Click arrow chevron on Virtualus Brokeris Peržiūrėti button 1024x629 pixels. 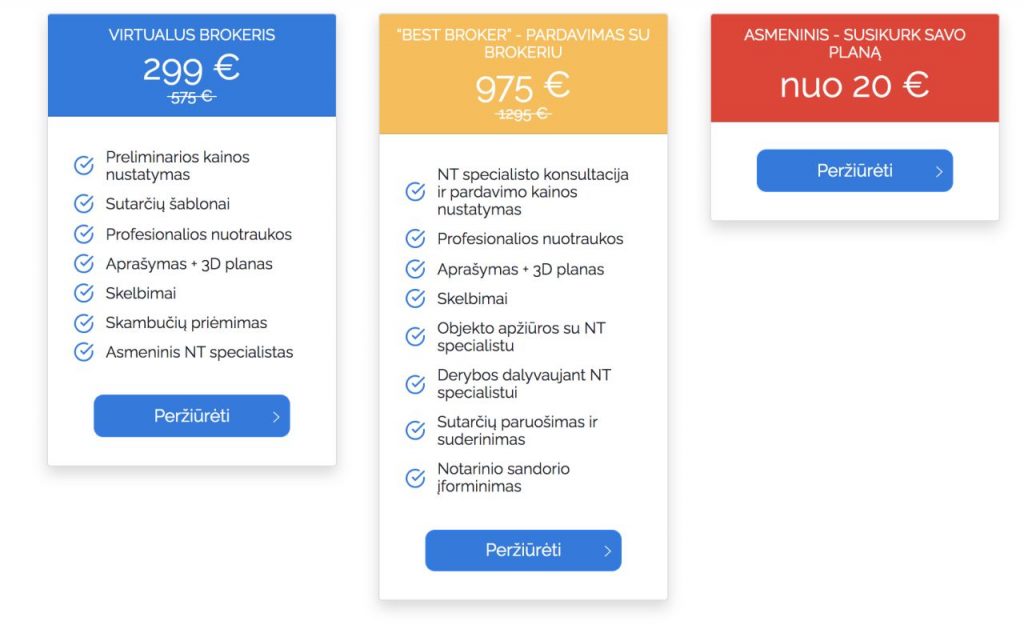[x=276, y=417]
